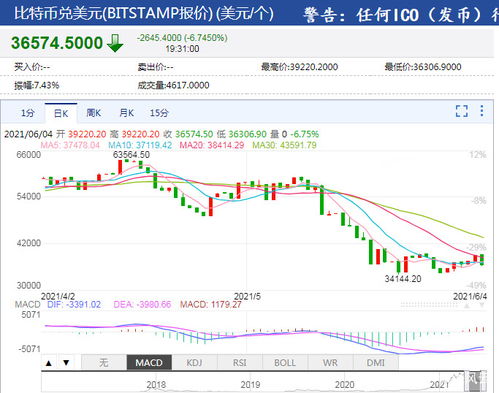Show the 15分 chart tab
The height and width of the screenshot is (393, 499).
tap(159, 113)
